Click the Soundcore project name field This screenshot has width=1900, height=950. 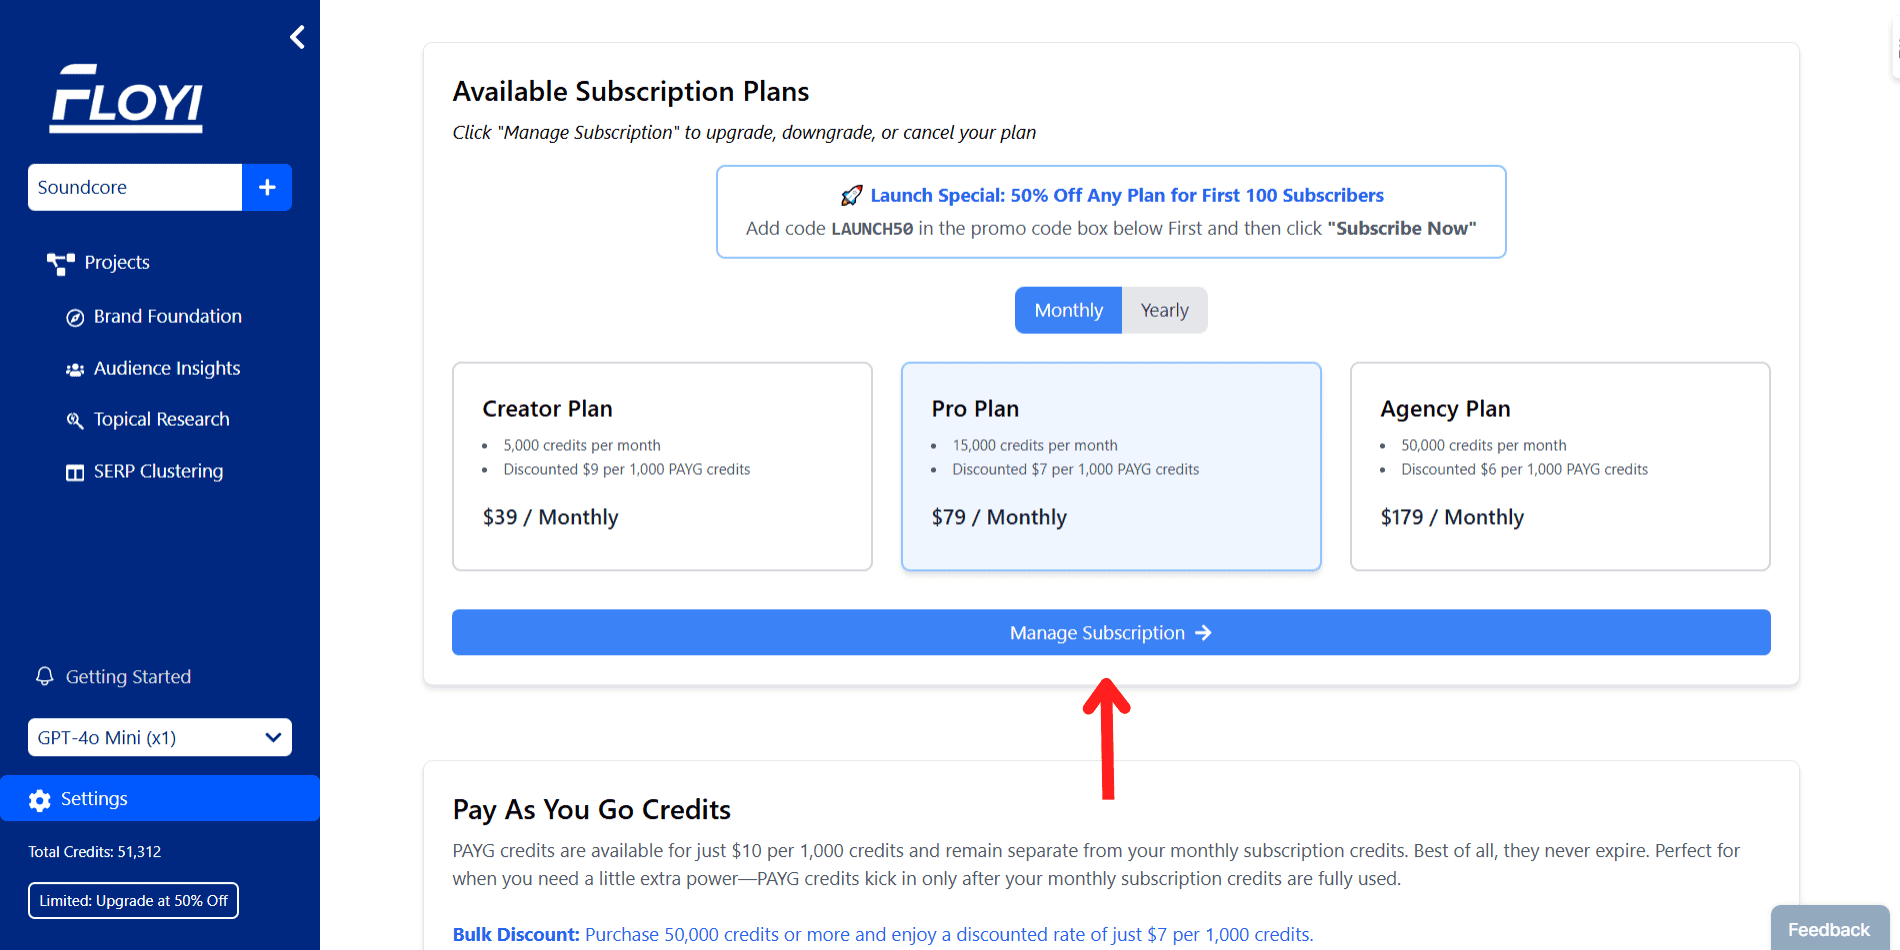135,187
